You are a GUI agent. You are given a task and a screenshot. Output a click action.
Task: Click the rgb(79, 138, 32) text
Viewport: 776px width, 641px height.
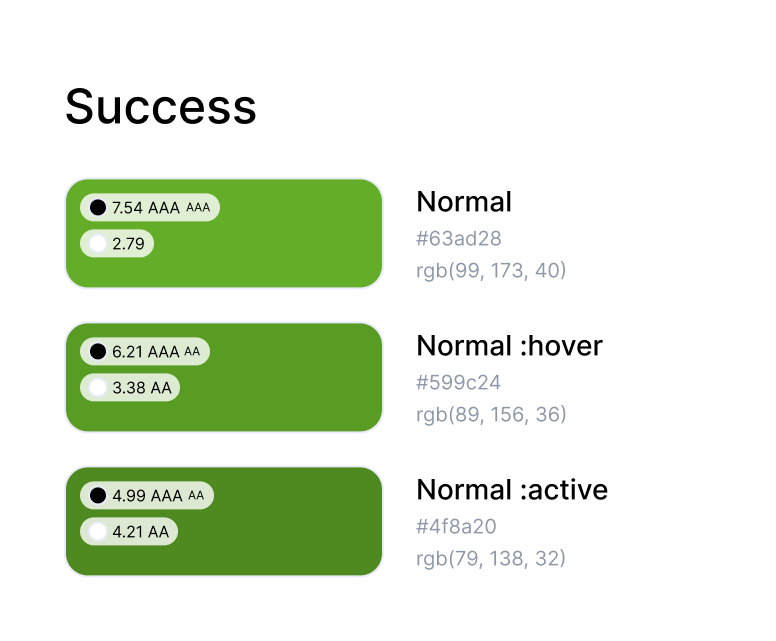click(491, 558)
